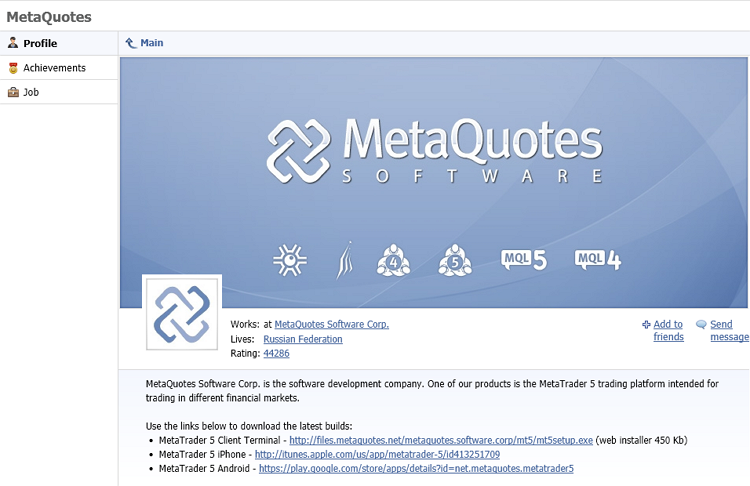
Task: Click the MetaTrader 4 icon in banner
Action: 393,260
